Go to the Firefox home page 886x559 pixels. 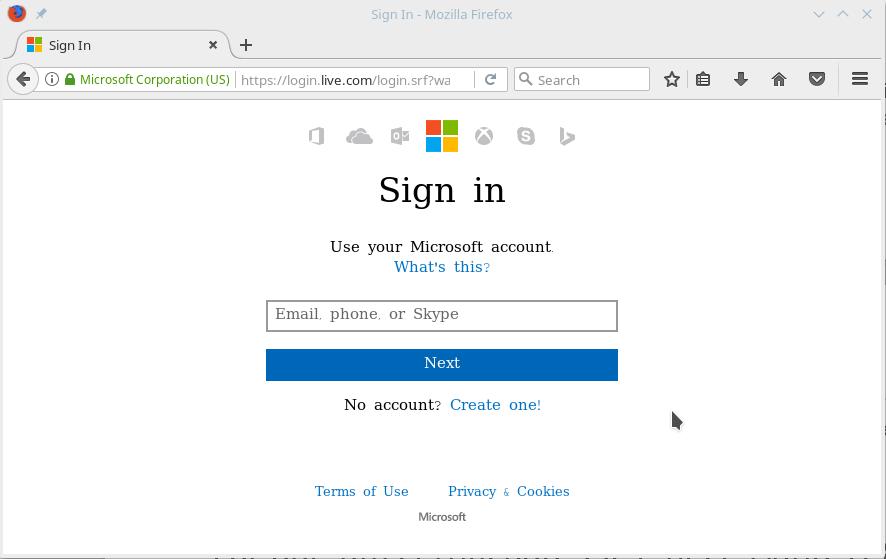tap(779, 79)
